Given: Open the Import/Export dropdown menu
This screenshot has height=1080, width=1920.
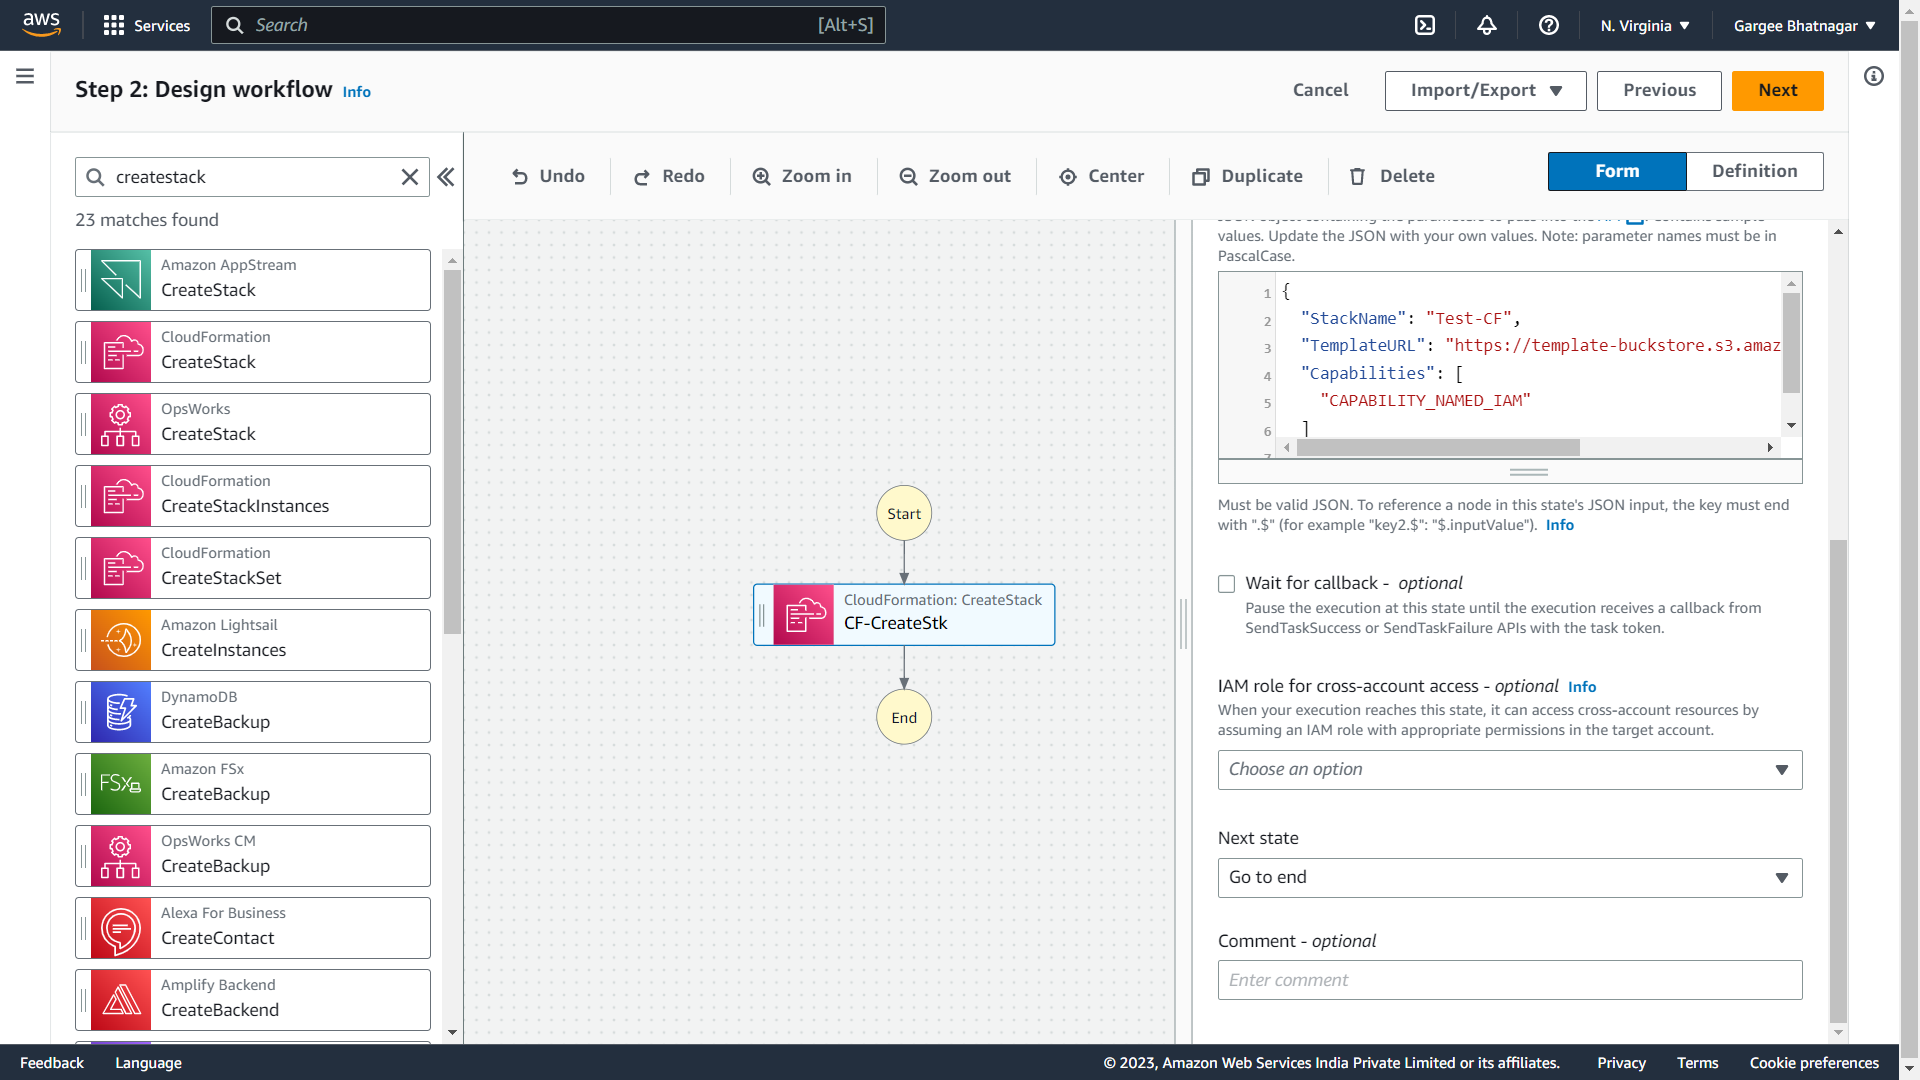Looking at the screenshot, I should [1485, 90].
